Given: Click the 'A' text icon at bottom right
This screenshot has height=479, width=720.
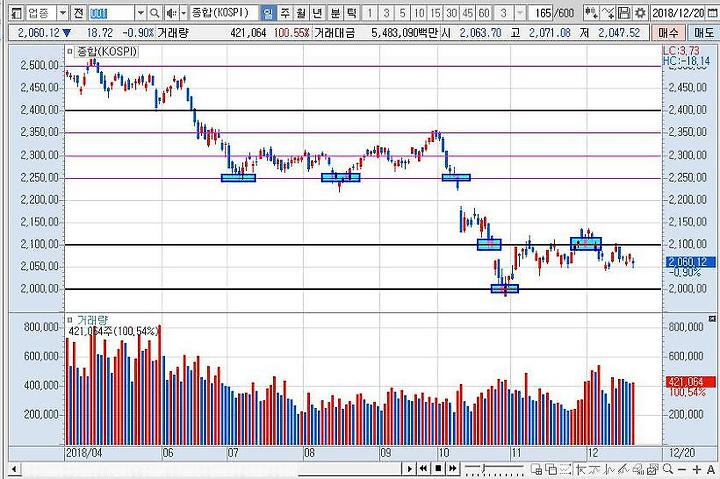Looking at the screenshot, I should pyautogui.click(x=711, y=469).
